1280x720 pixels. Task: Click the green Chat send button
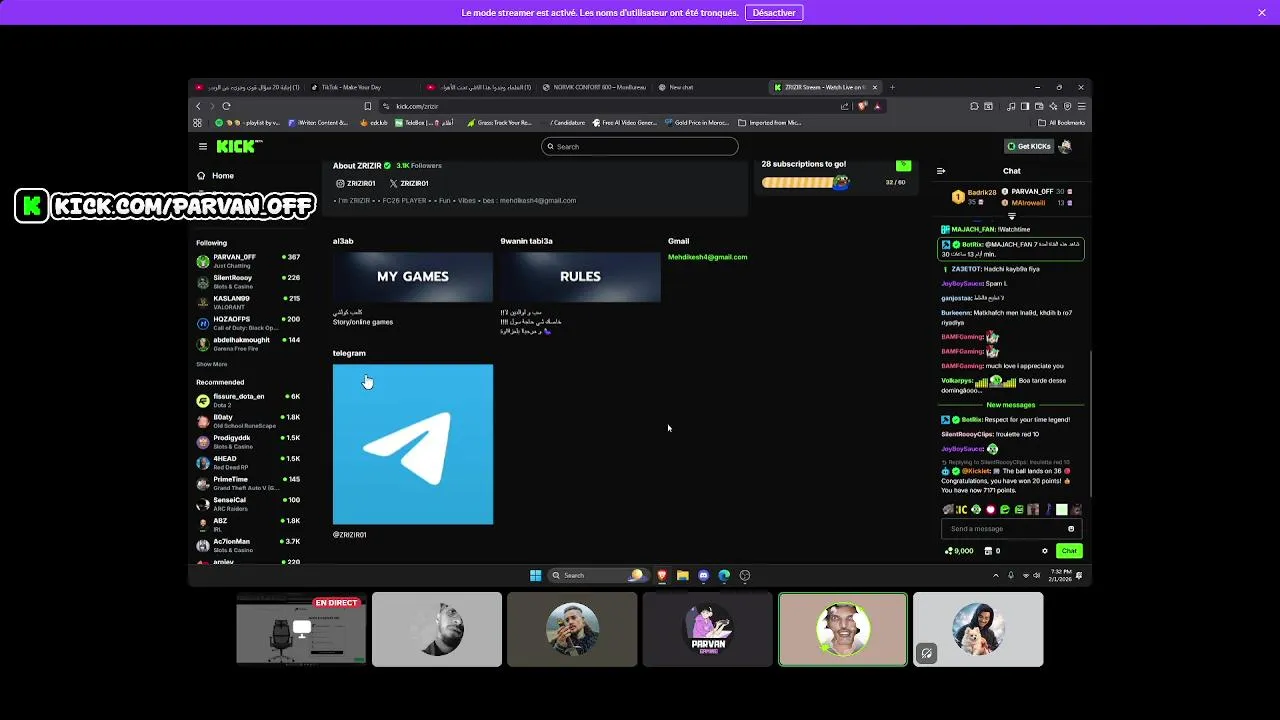point(1069,551)
